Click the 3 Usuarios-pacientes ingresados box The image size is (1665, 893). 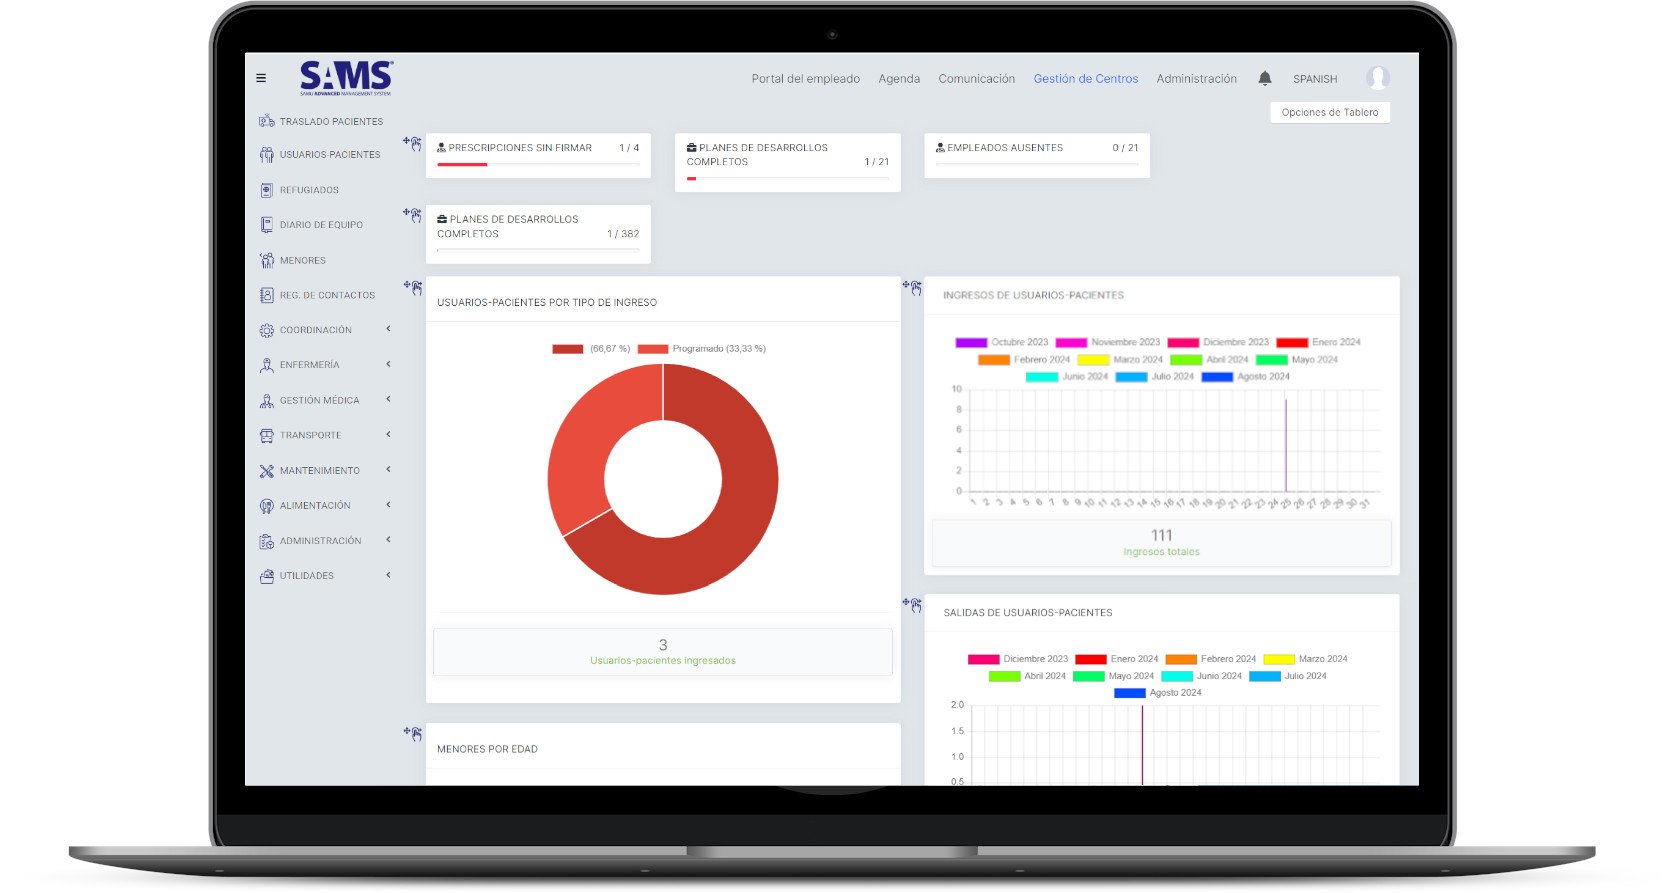663,652
